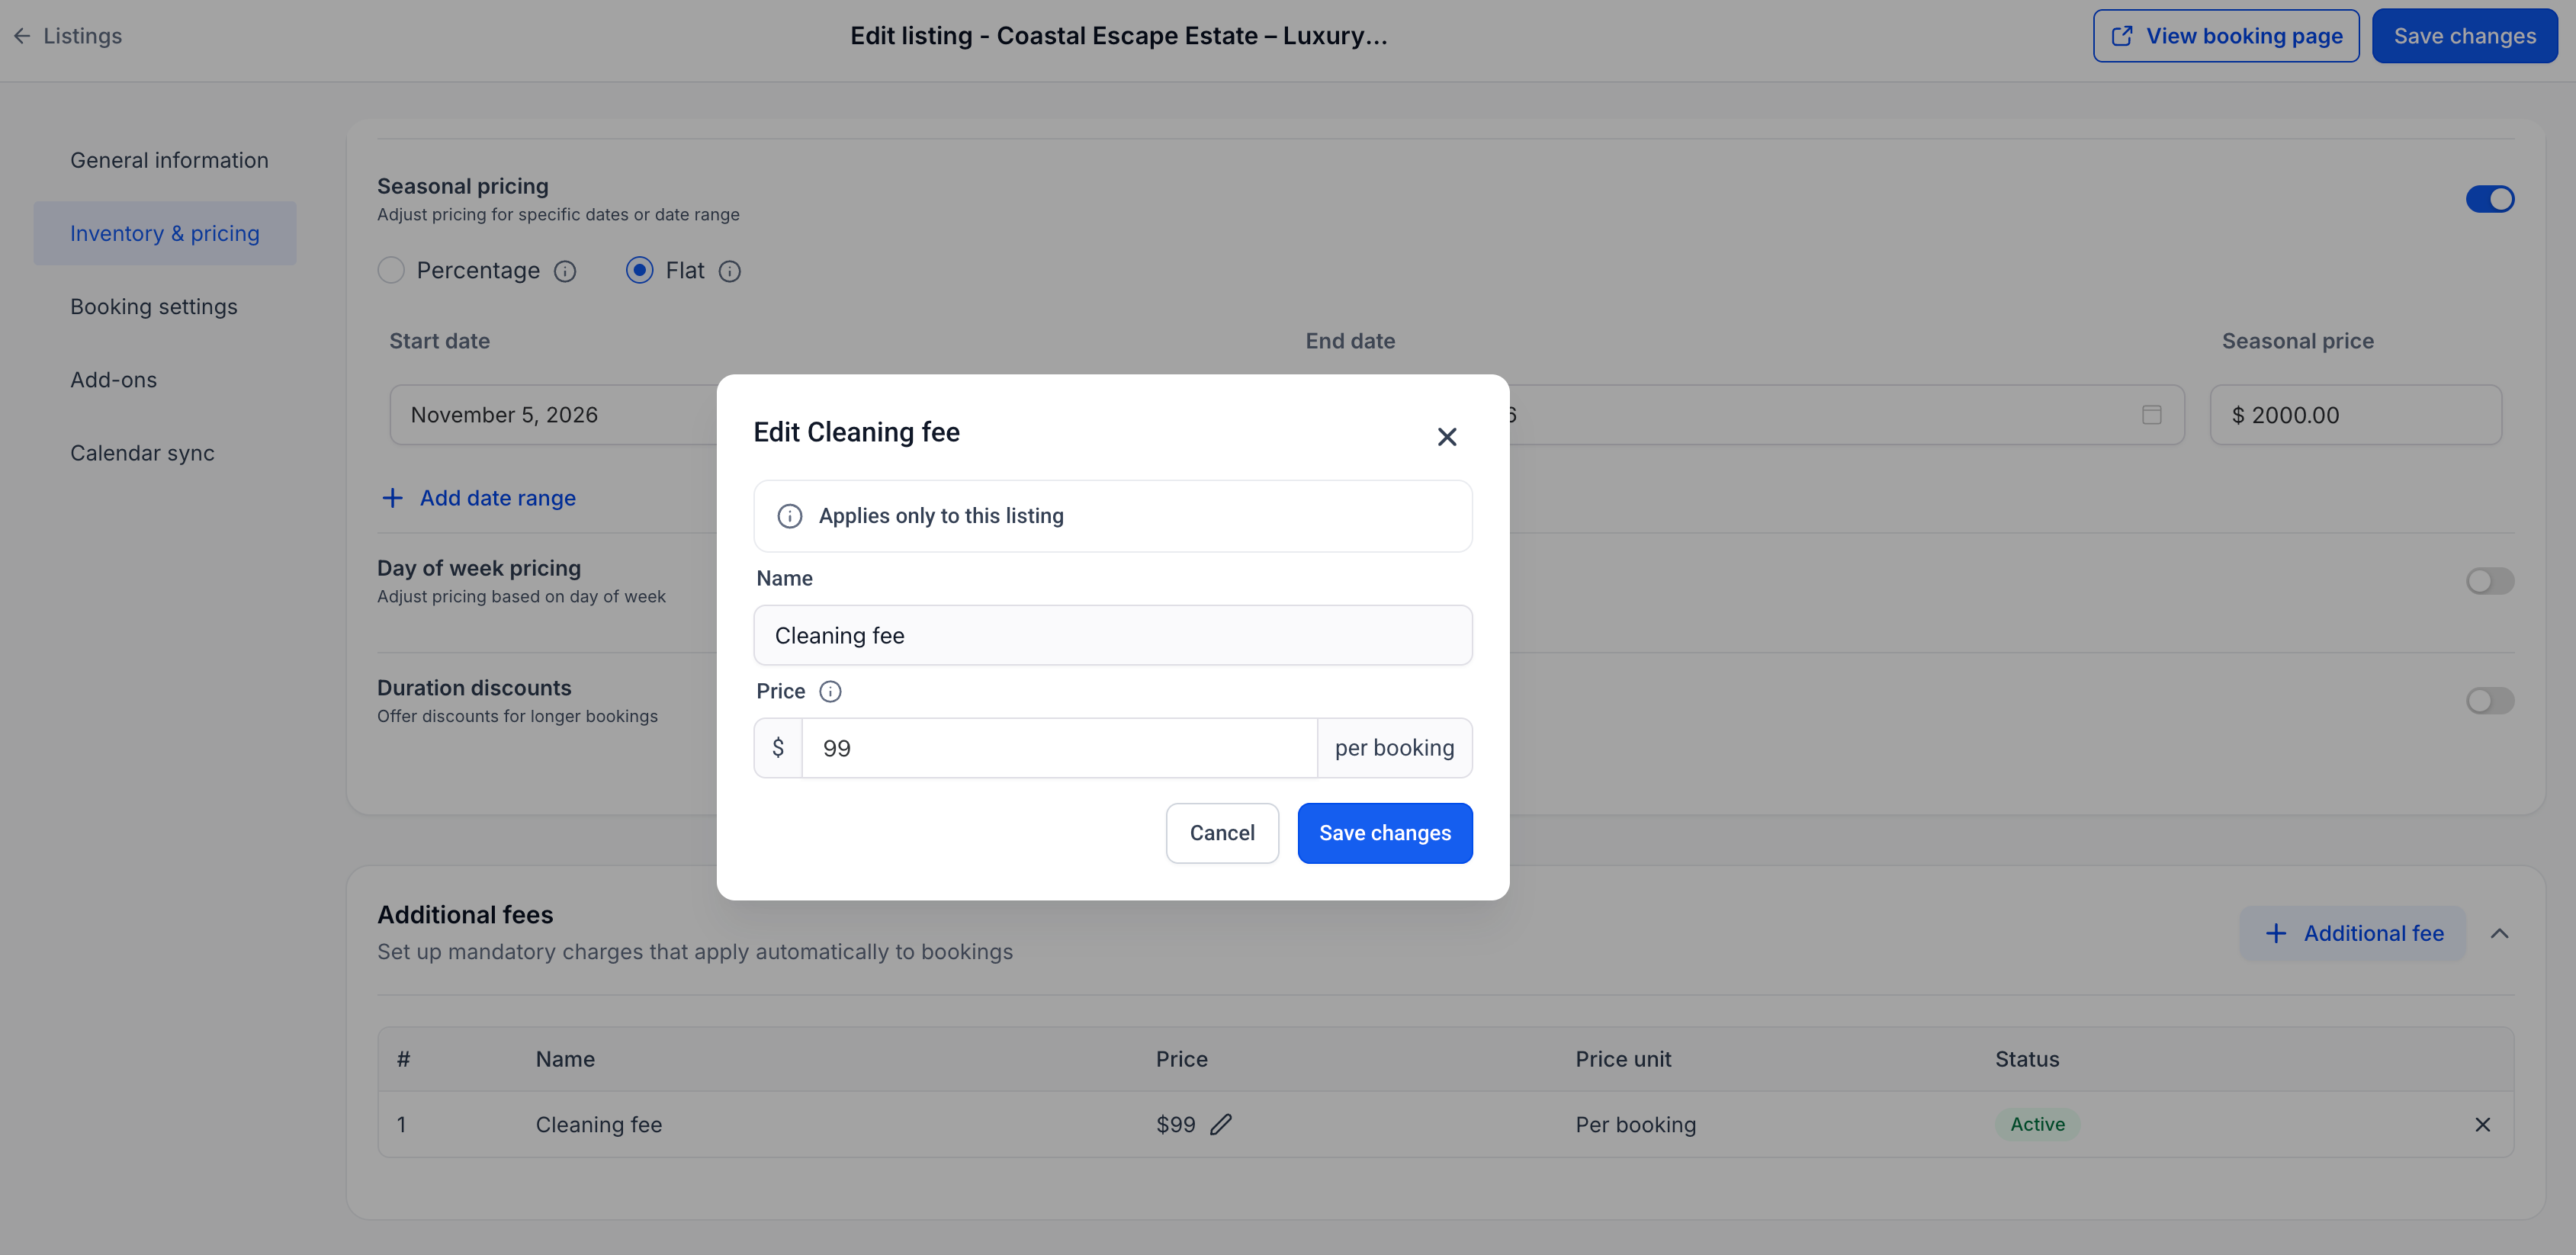Click the back arrow to Listings
2576x1255 pixels.
(22, 36)
